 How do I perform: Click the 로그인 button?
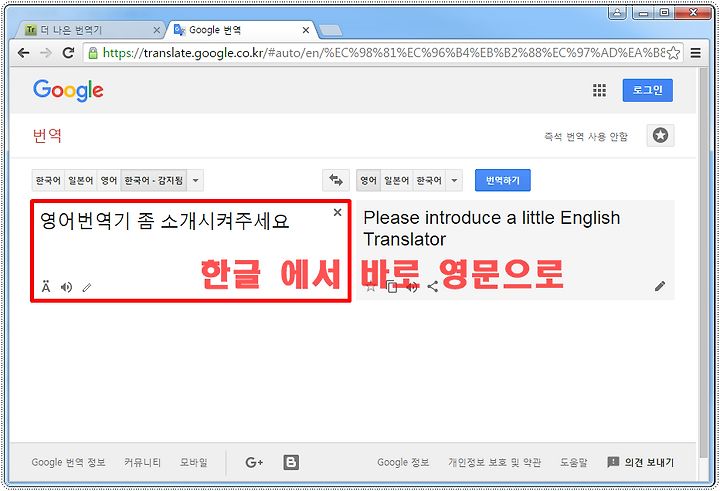point(647,90)
